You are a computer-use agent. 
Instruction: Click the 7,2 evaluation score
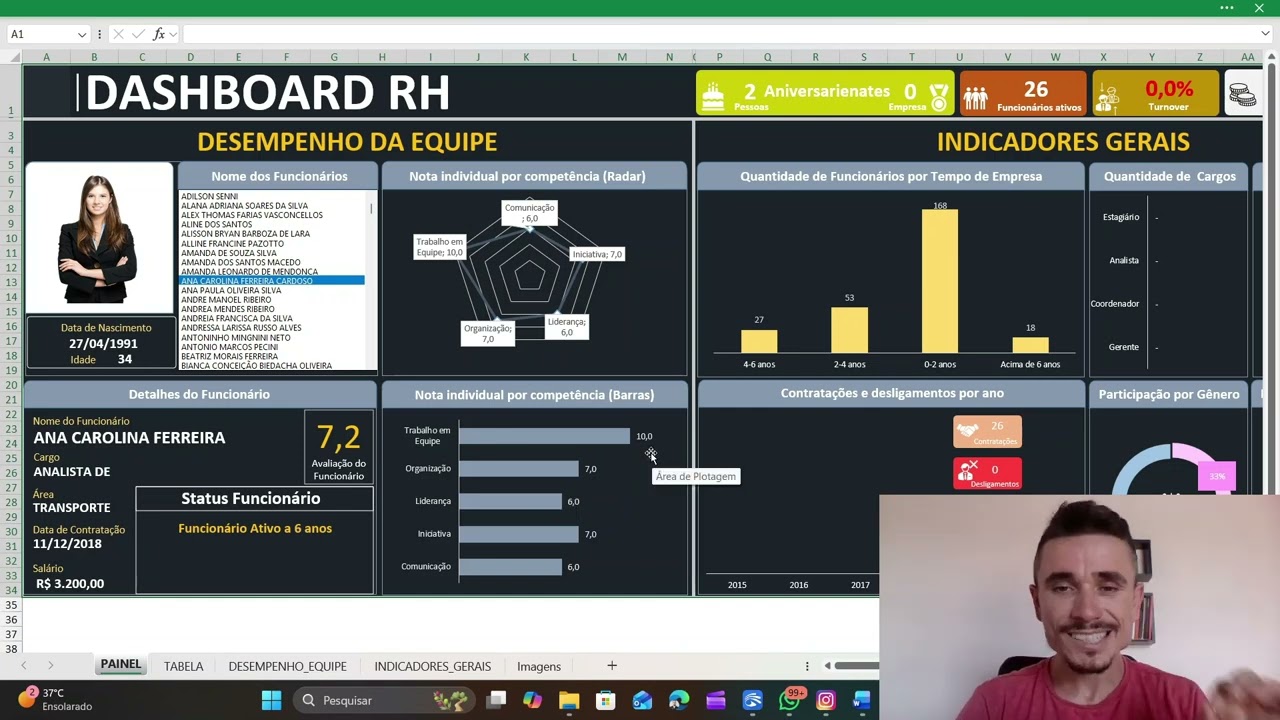click(338, 437)
